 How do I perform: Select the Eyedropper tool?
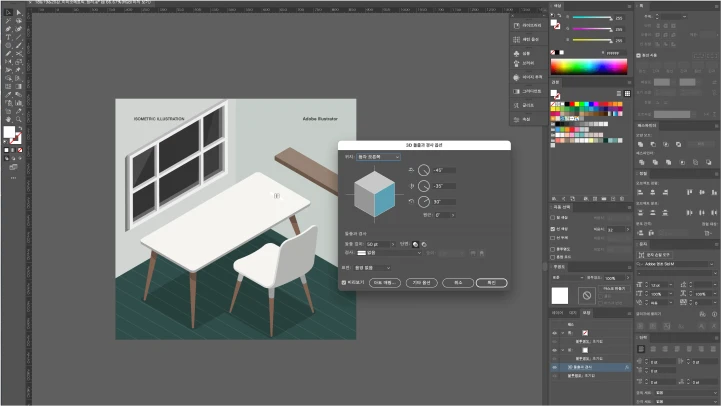coord(8,95)
